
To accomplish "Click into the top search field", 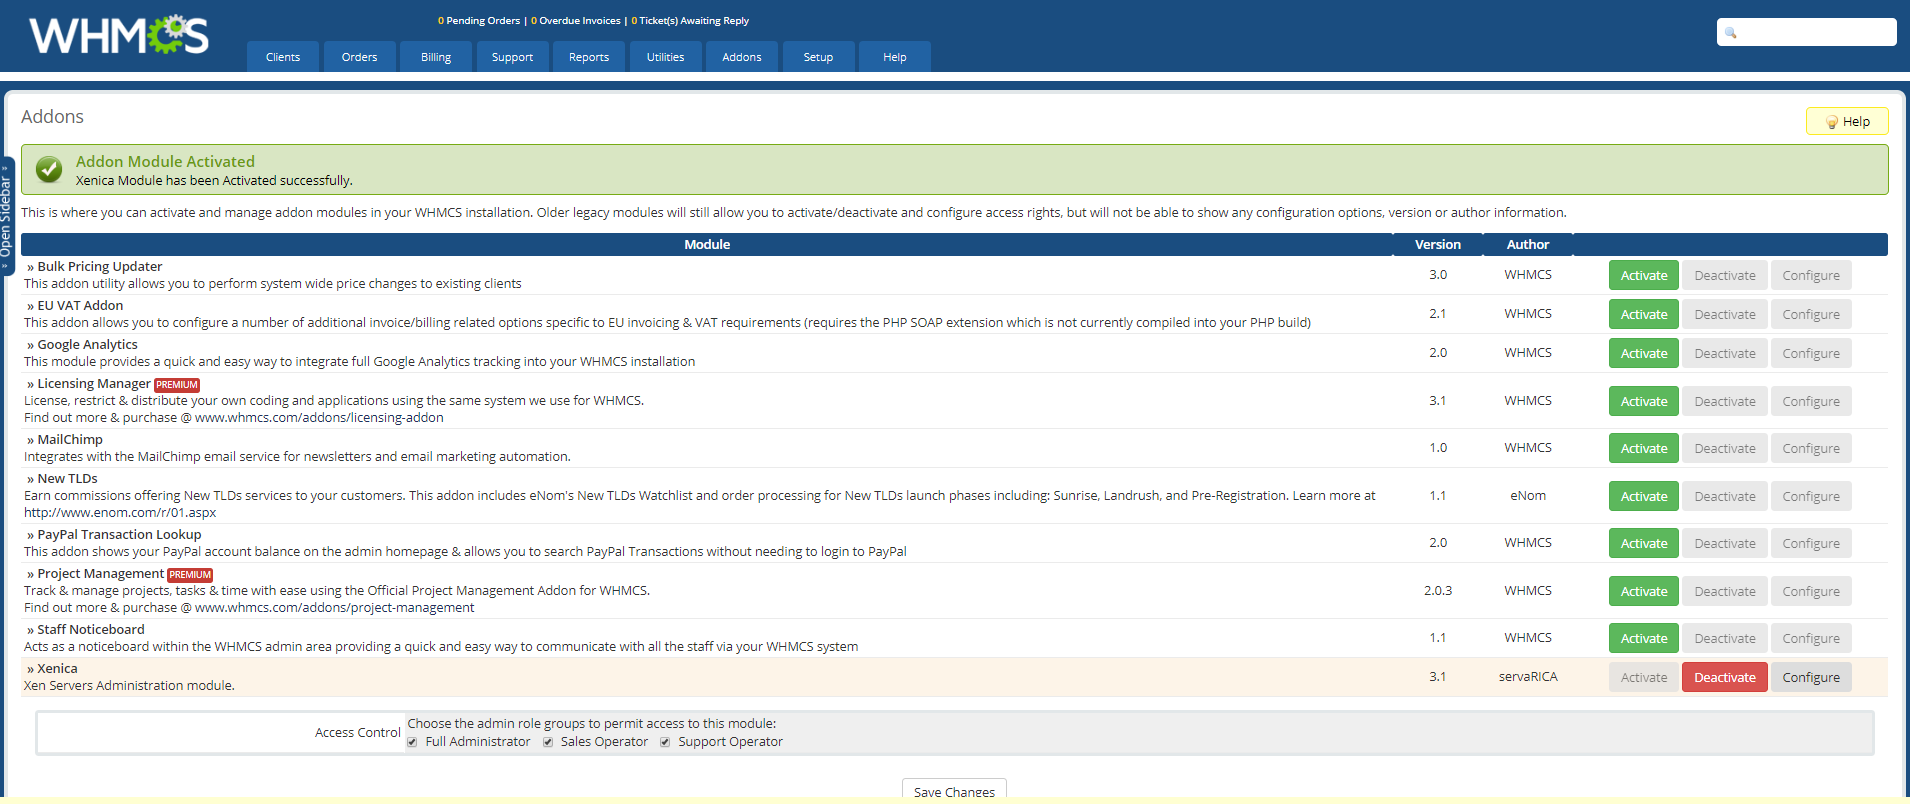I will [1807, 32].
